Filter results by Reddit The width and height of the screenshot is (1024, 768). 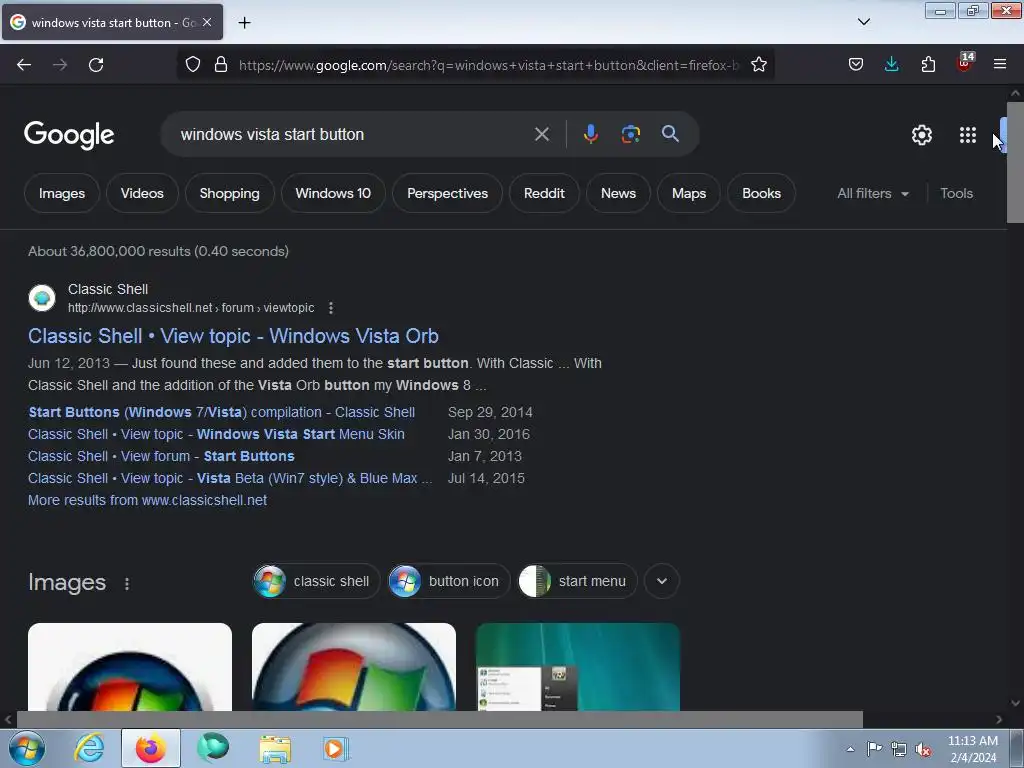(x=544, y=193)
